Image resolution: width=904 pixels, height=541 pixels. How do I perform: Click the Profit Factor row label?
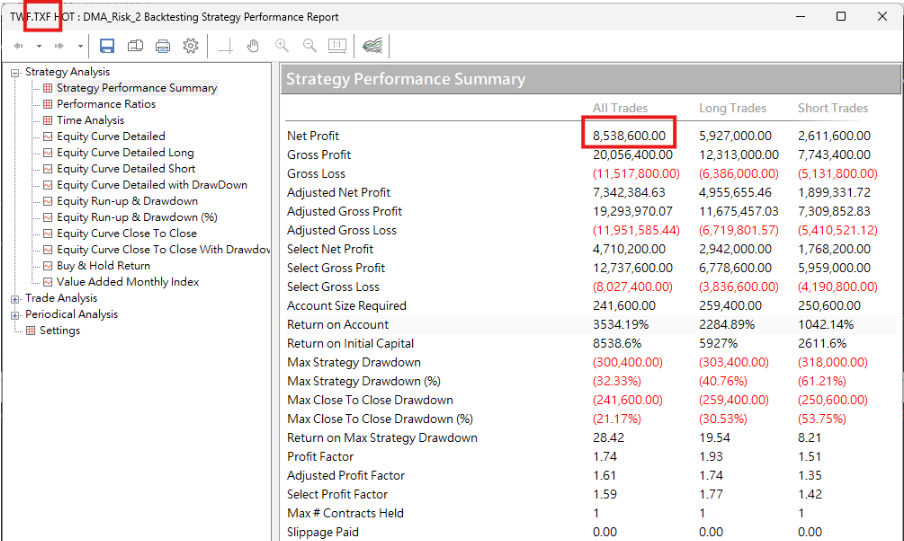pos(320,457)
